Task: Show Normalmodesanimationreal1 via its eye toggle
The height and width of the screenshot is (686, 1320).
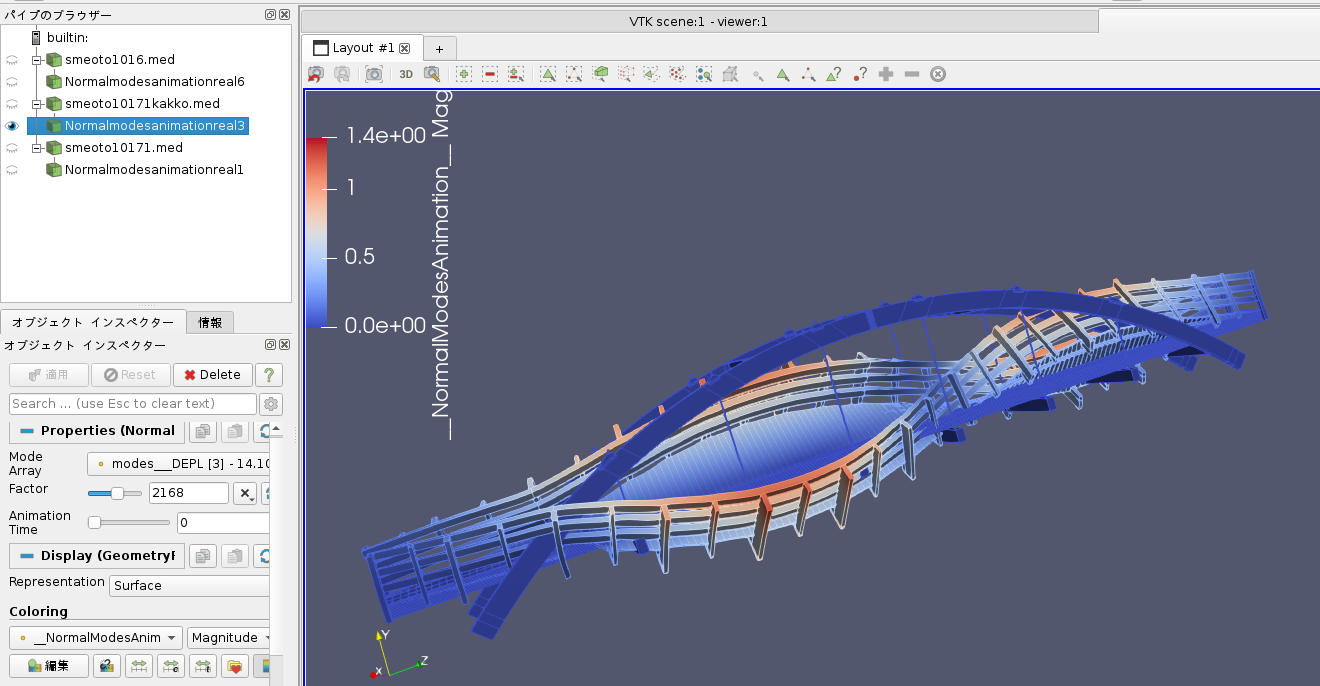Action: point(12,170)
